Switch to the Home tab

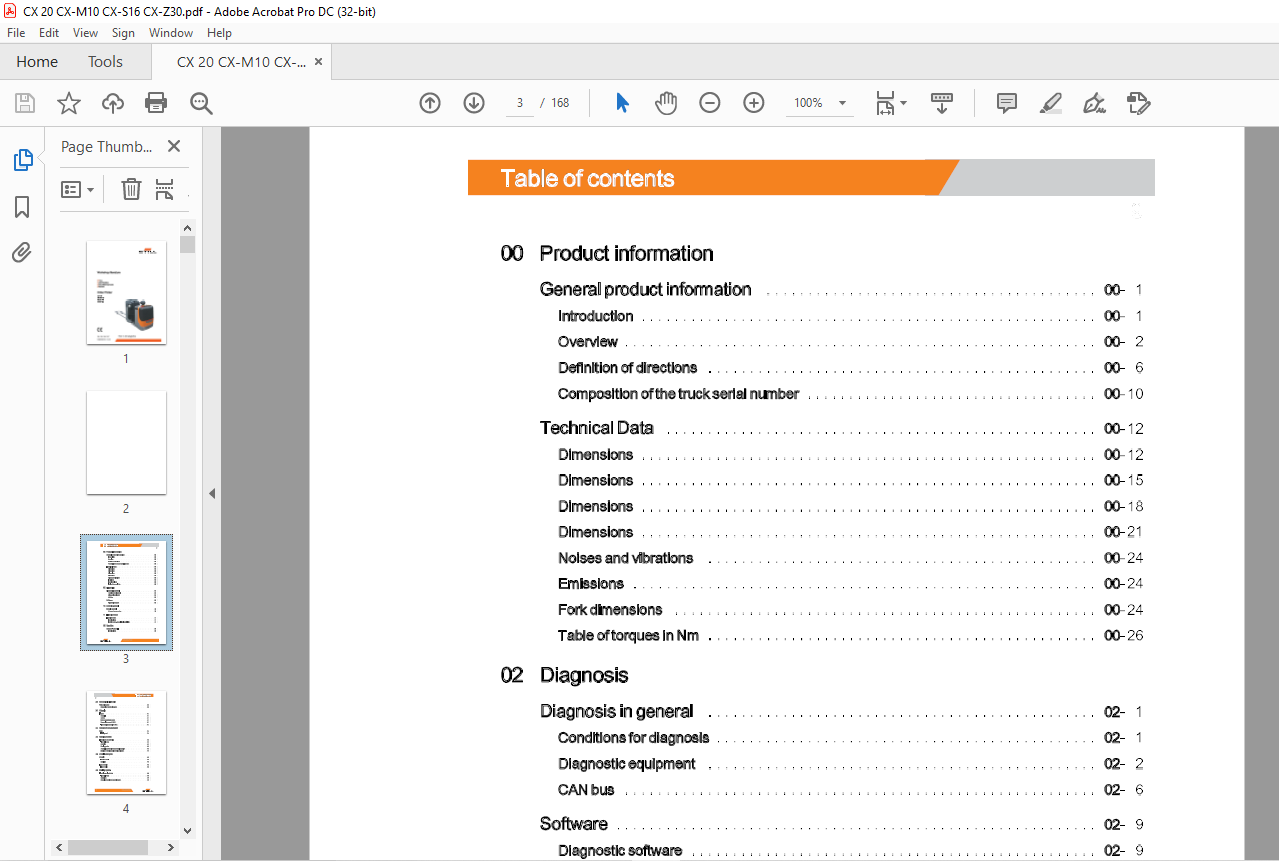(37, 62)
